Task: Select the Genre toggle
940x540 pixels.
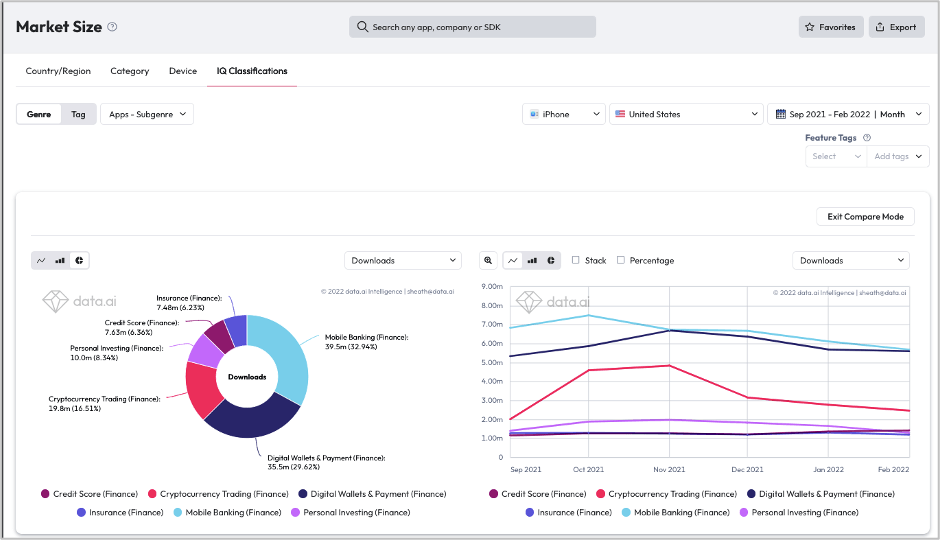Action: tap(39, 114)
